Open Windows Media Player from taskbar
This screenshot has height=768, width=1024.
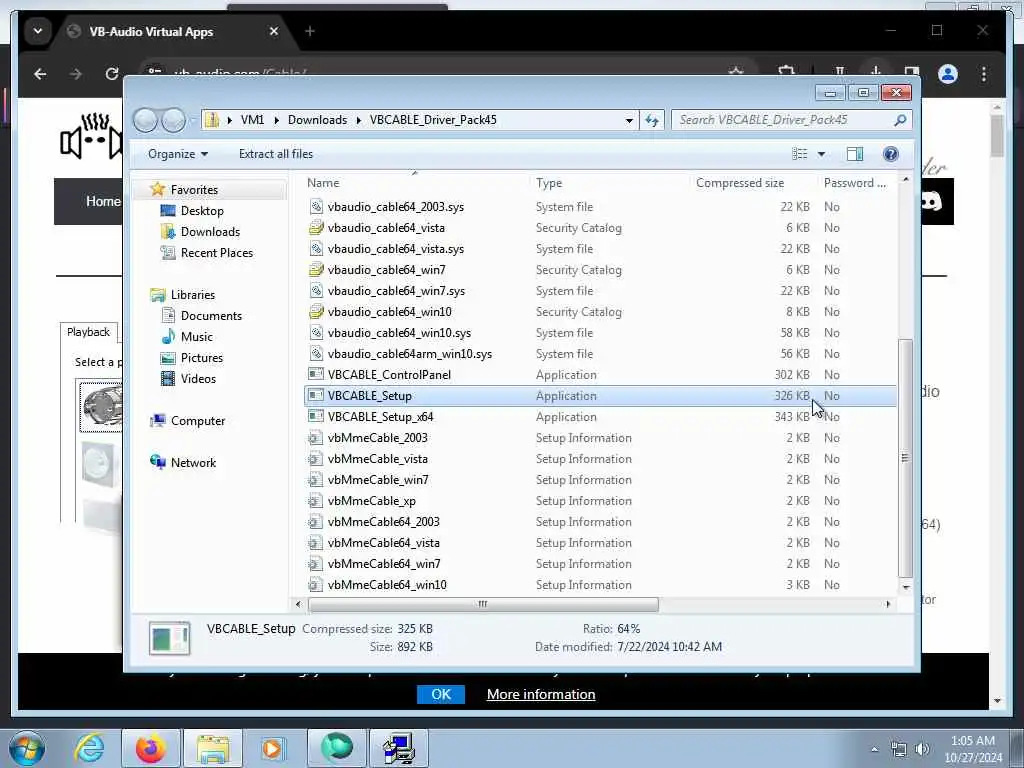[x=273, y=748]
